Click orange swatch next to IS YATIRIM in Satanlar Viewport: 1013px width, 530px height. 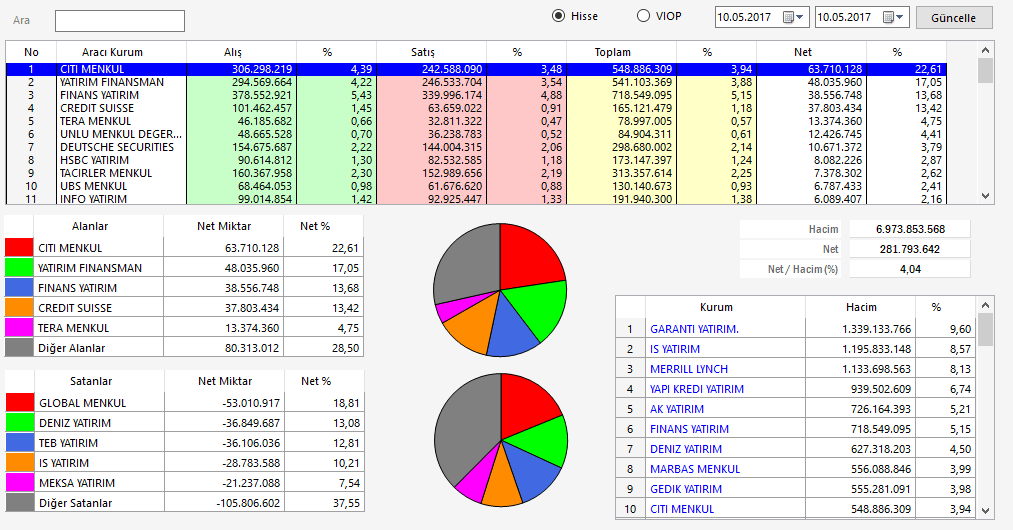tap(19, 463)
